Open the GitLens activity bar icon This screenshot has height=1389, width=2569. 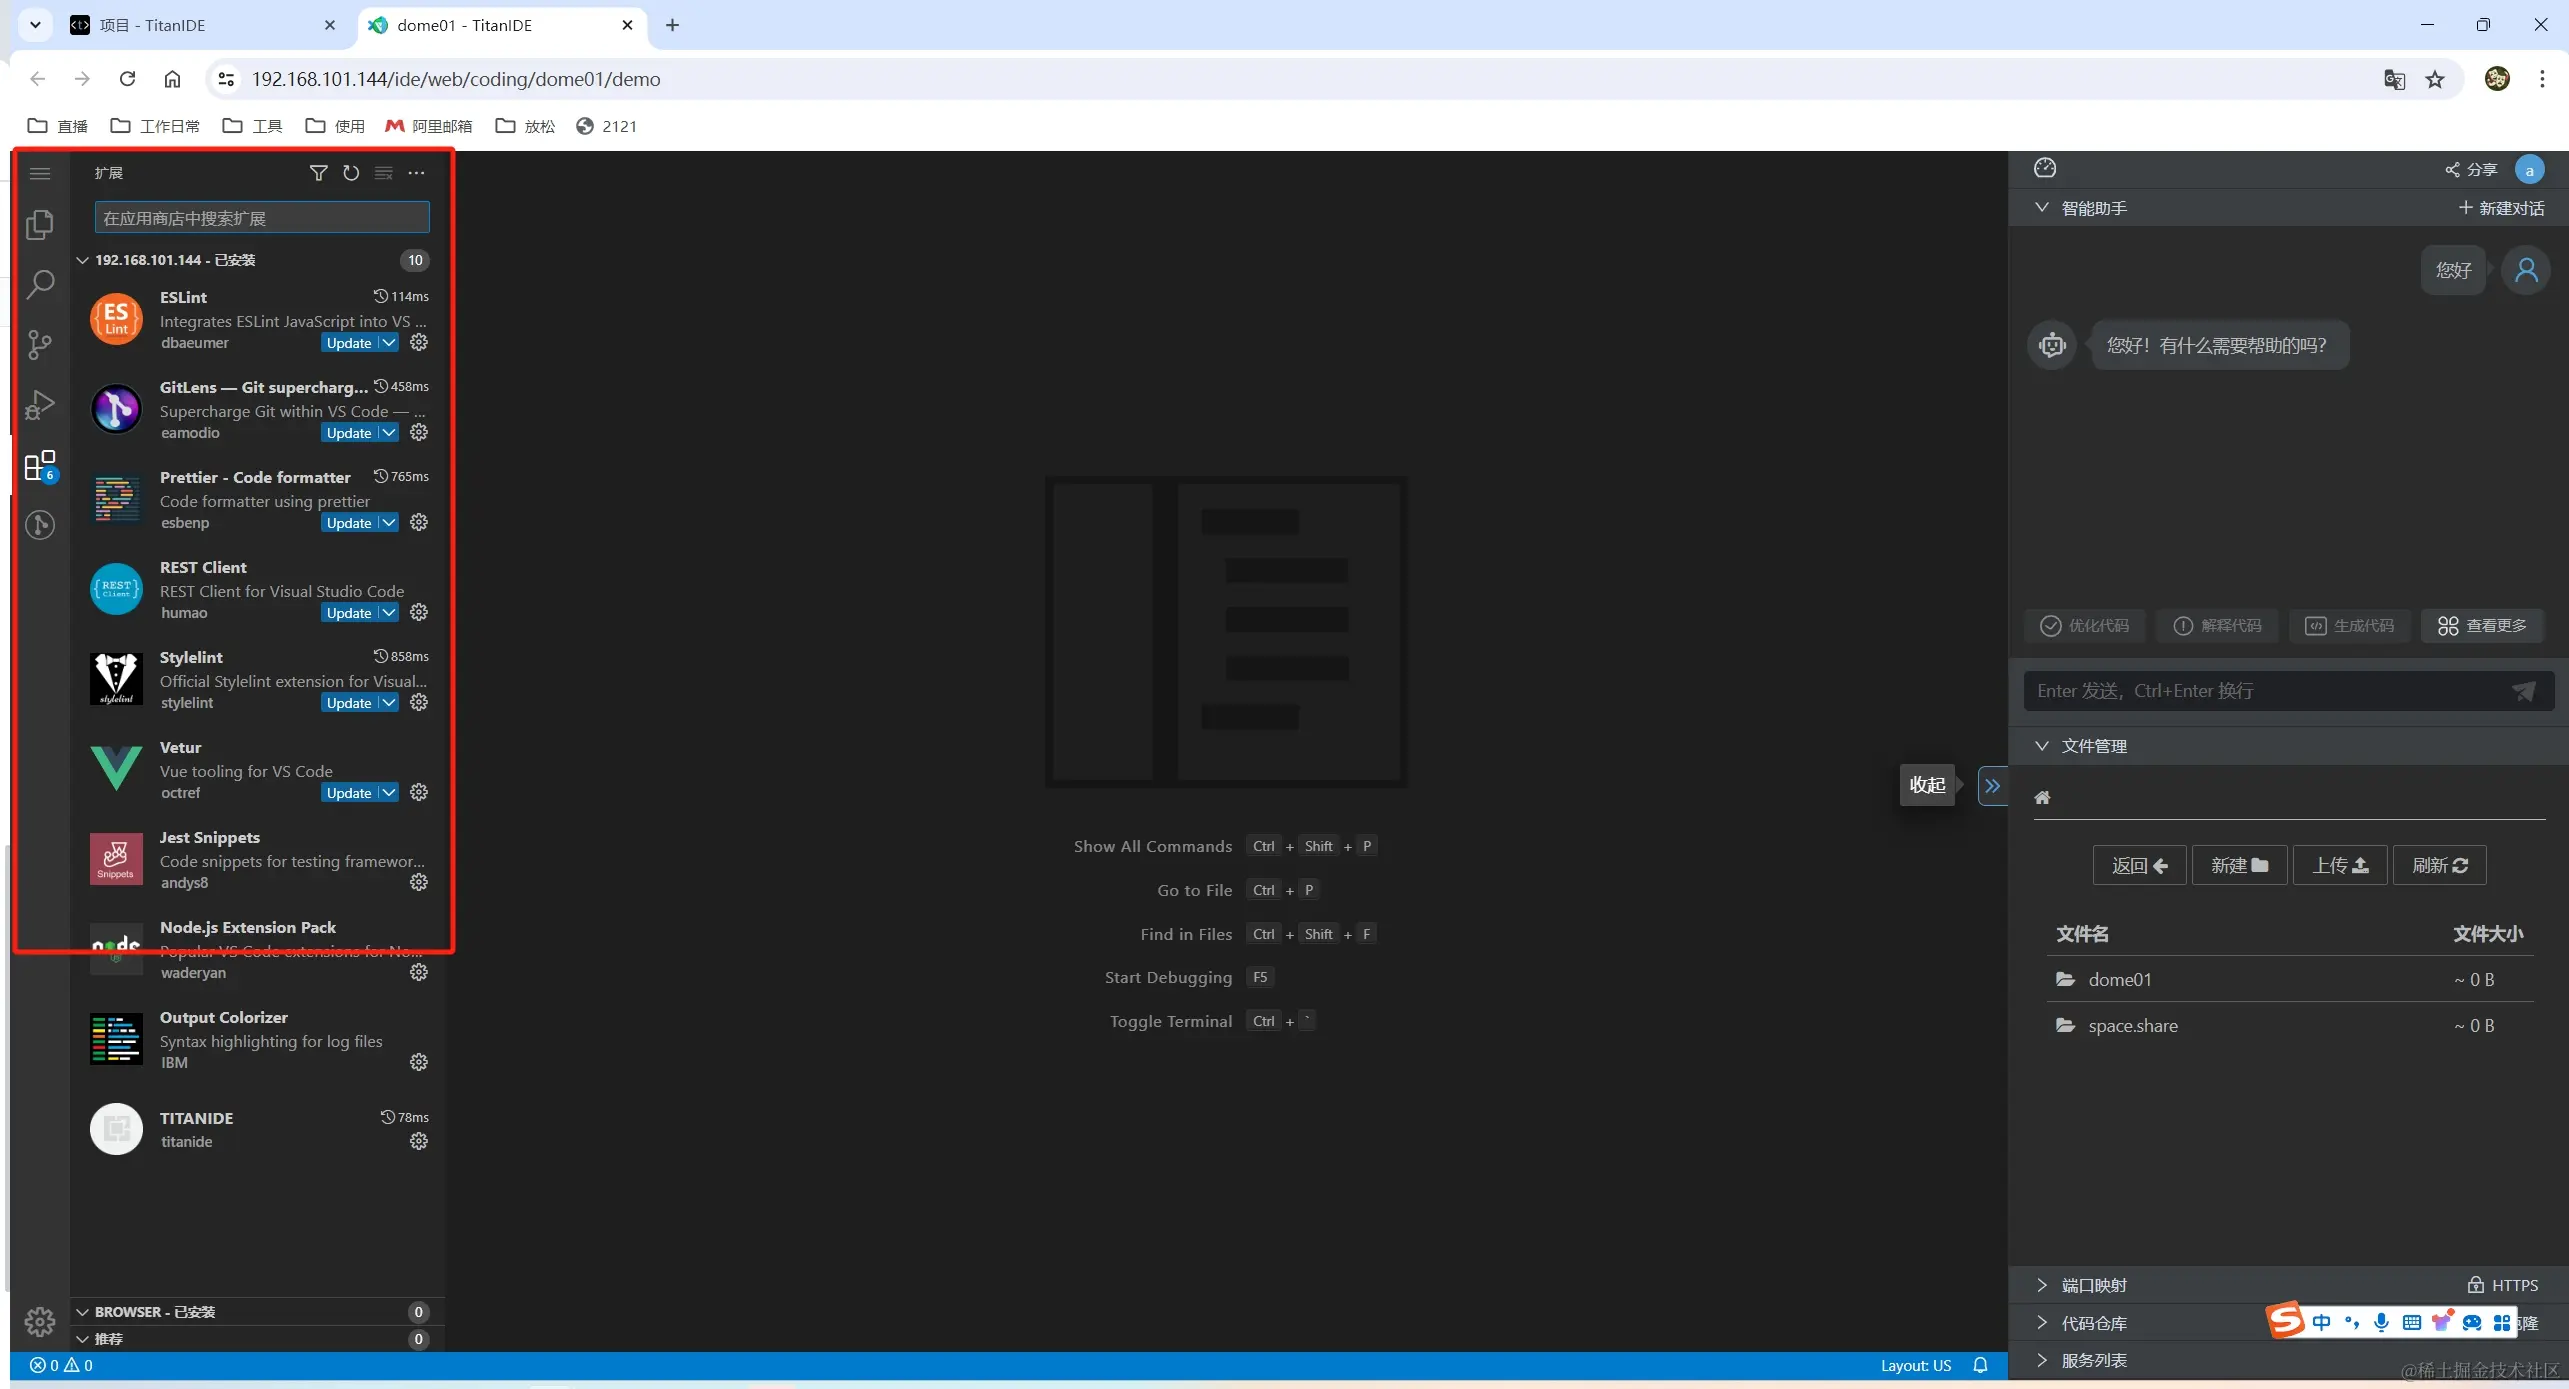pos(40,525)
